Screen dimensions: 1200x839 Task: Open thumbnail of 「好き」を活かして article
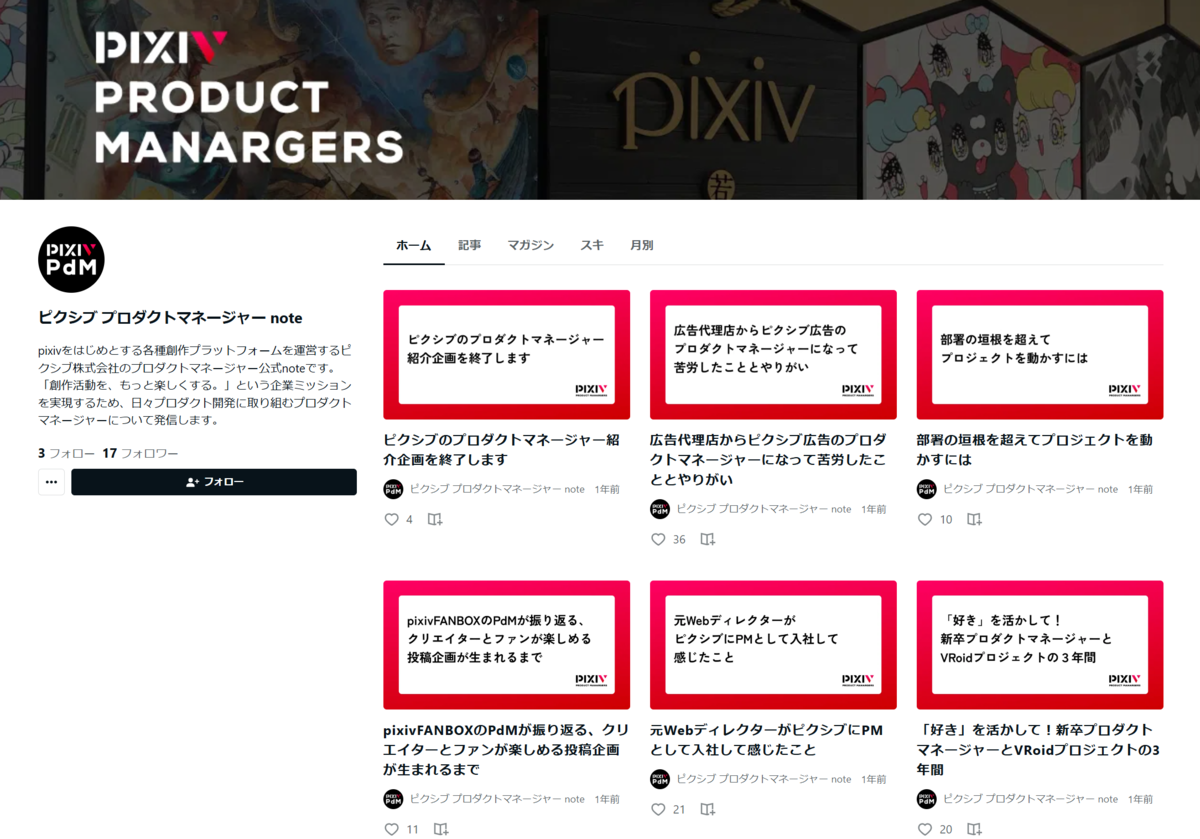tap(1040, 645)
